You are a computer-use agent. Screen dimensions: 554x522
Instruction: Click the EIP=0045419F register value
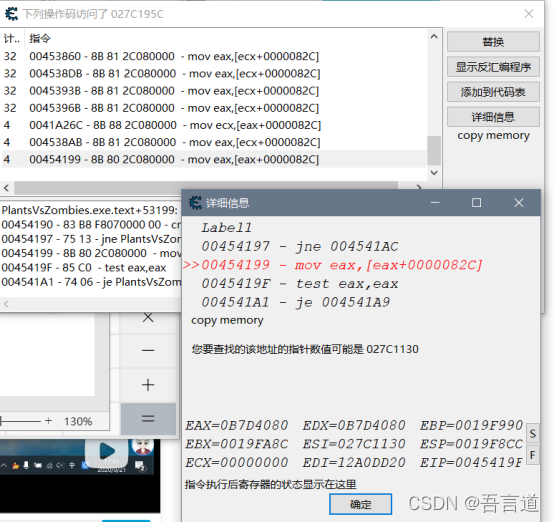tap(471, 463)
